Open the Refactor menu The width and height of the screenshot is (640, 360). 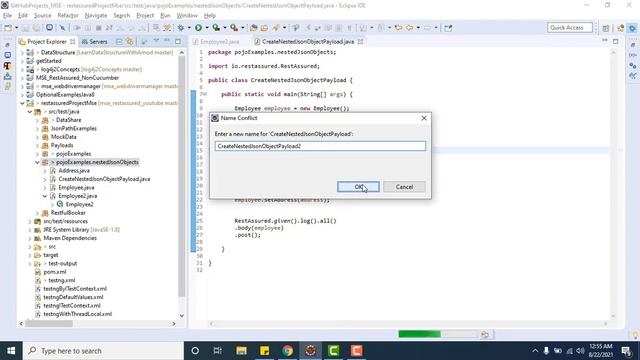point(68,16)
